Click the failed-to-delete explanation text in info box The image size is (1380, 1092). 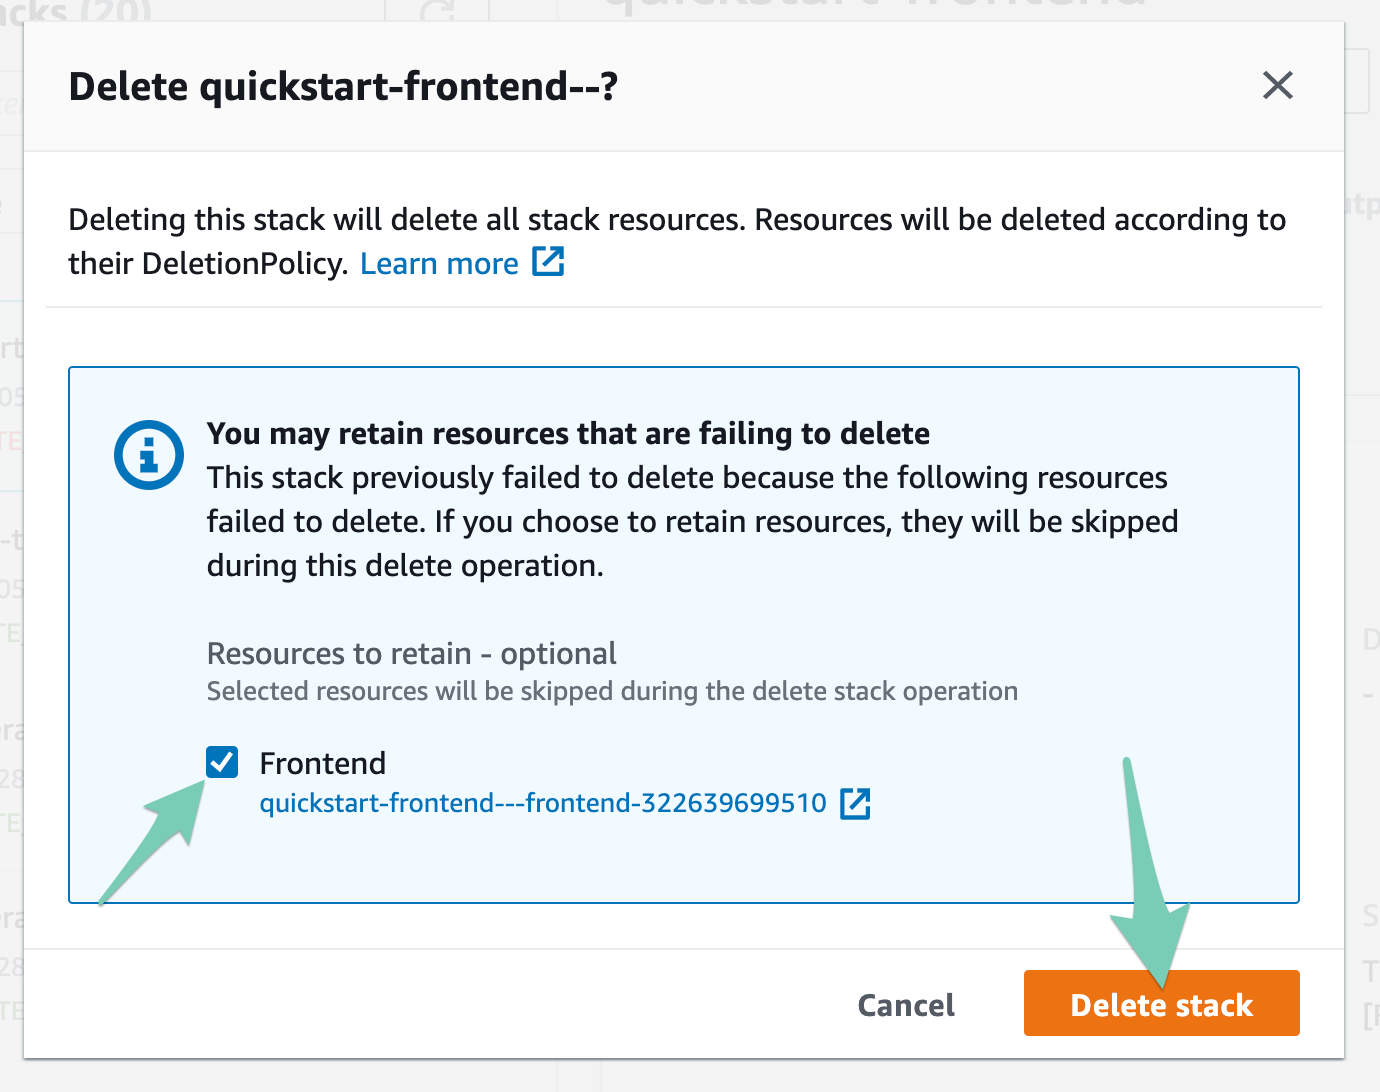tap(692, 521)
